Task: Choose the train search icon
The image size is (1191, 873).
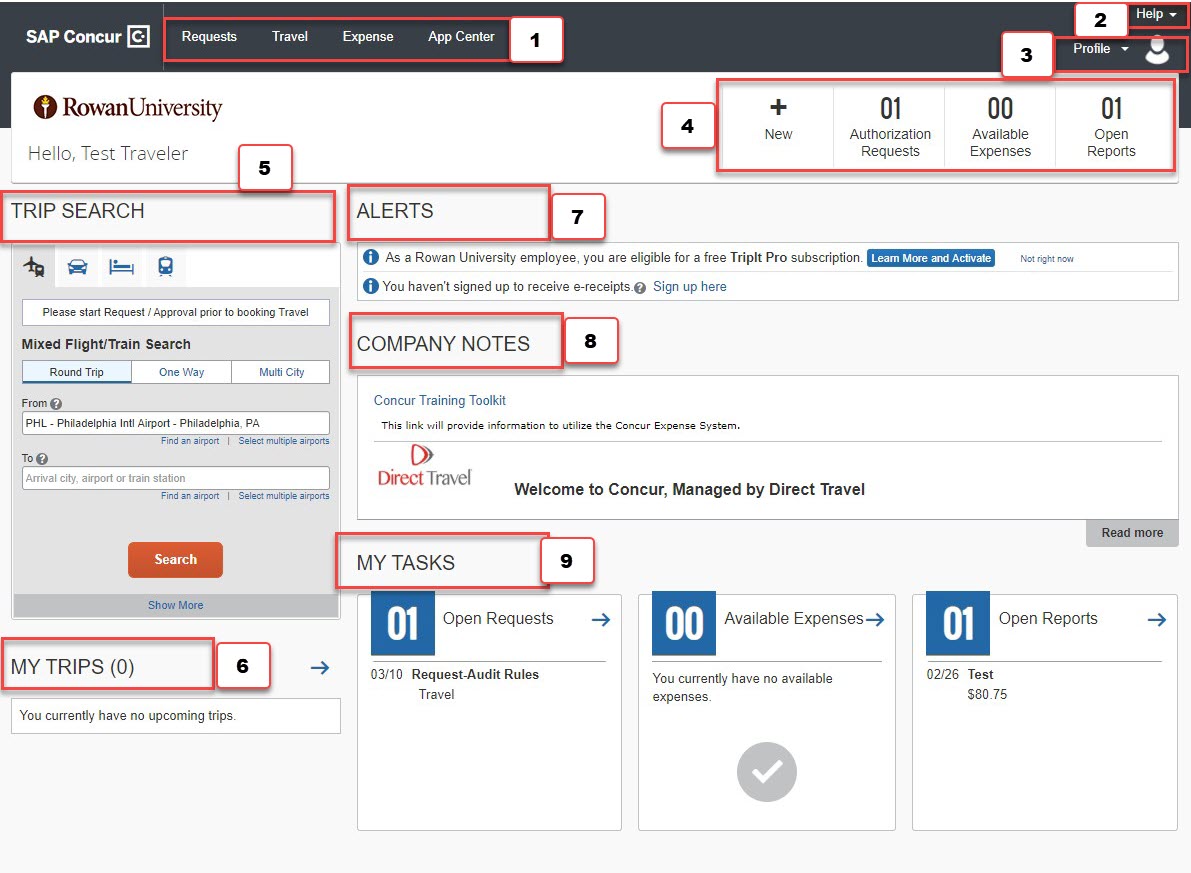Action: pos(165,267)
